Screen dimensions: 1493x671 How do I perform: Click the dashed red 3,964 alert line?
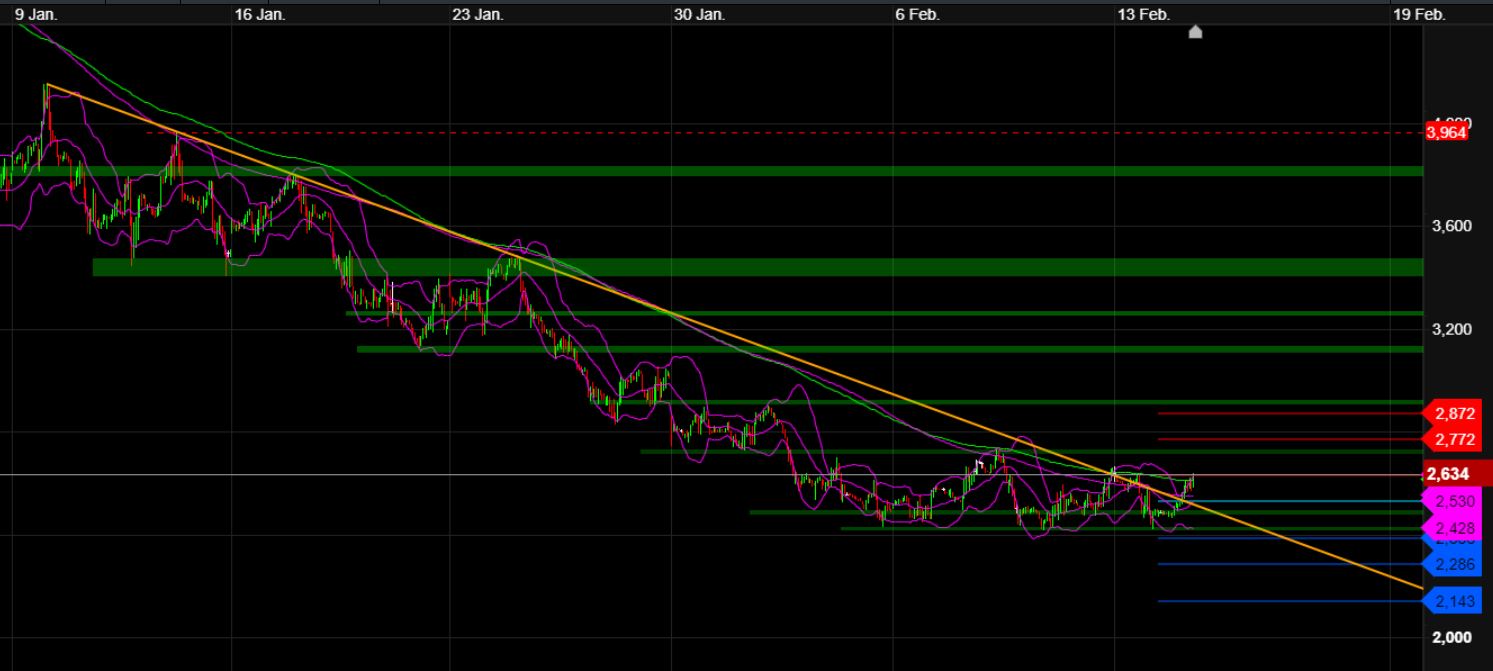pyautogui.click(x=700, y=132)
